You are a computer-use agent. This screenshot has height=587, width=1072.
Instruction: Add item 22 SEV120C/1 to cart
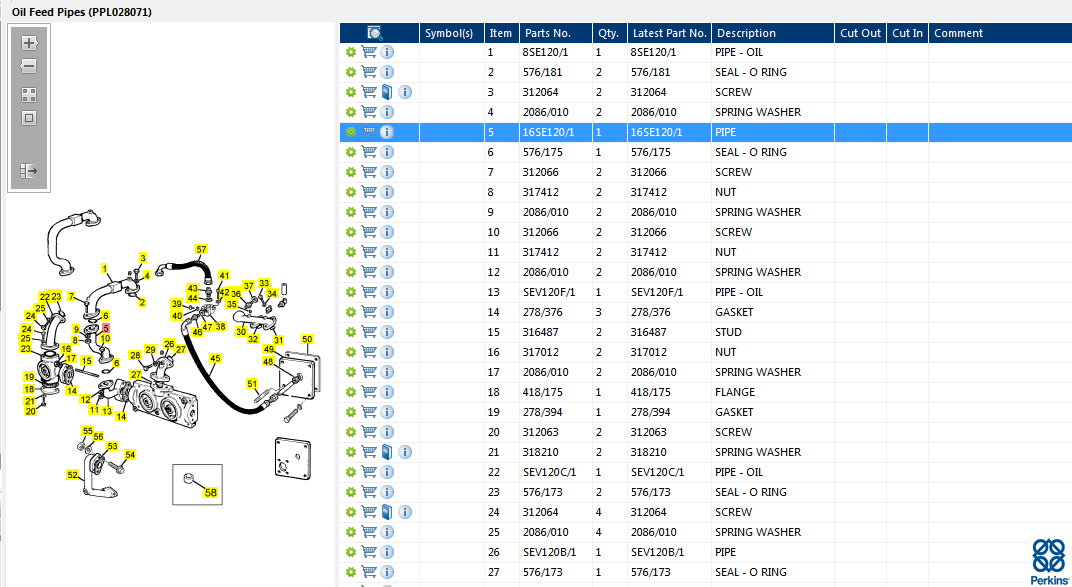[x=369, y=472]
